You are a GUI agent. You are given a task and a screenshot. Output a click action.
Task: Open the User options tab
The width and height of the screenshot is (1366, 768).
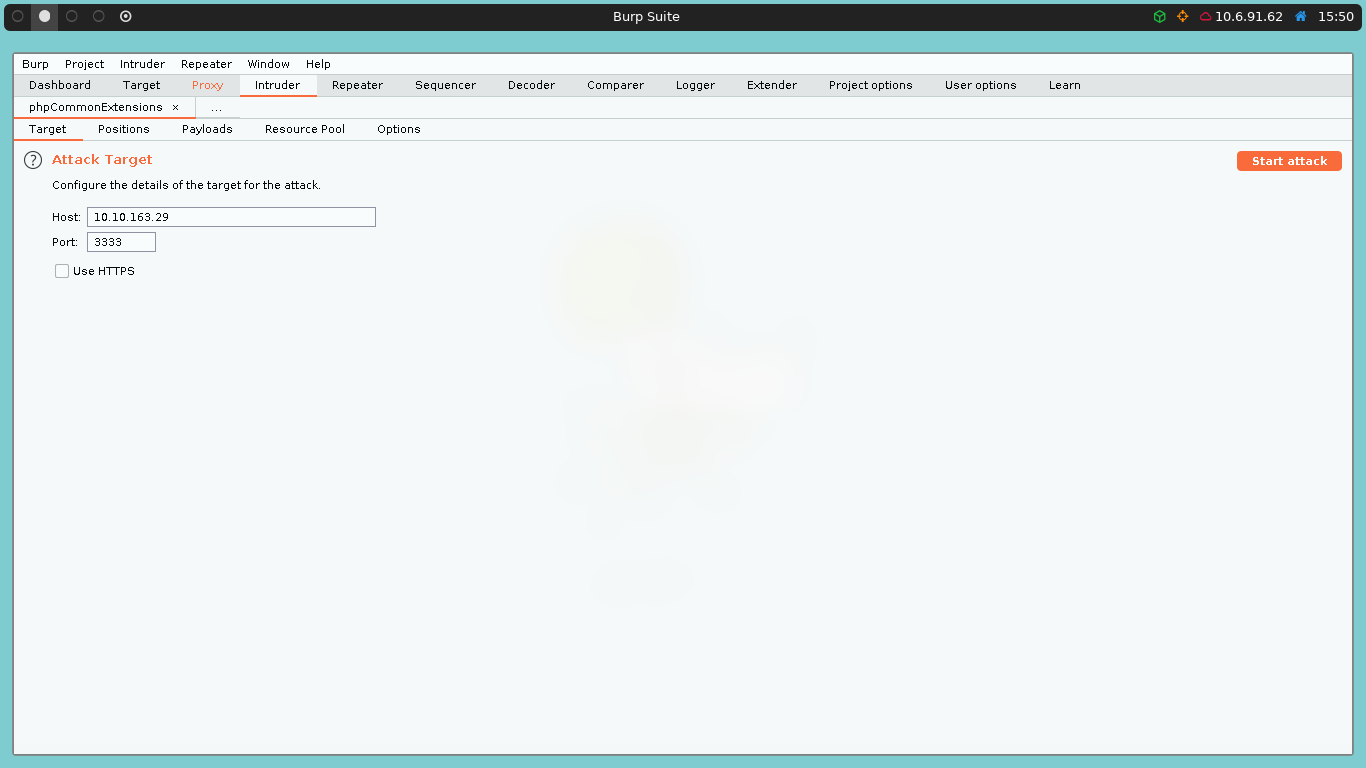(x=980, y=85)
